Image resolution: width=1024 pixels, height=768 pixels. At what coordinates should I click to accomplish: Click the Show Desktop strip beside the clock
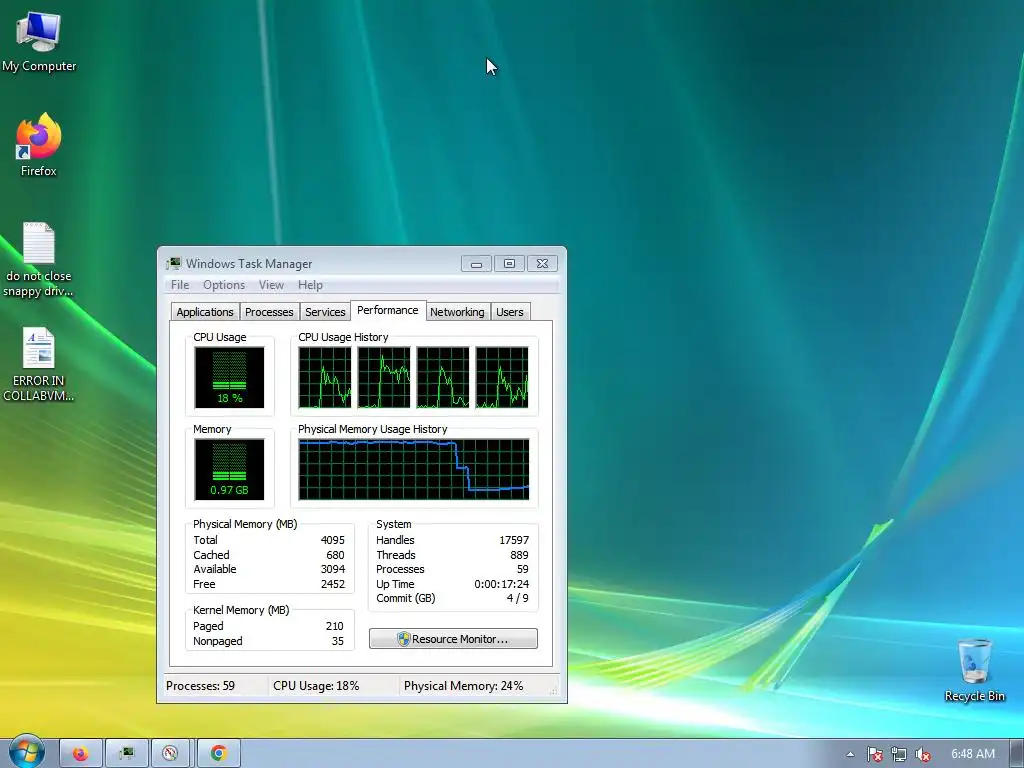click(x=1017, y=754)
